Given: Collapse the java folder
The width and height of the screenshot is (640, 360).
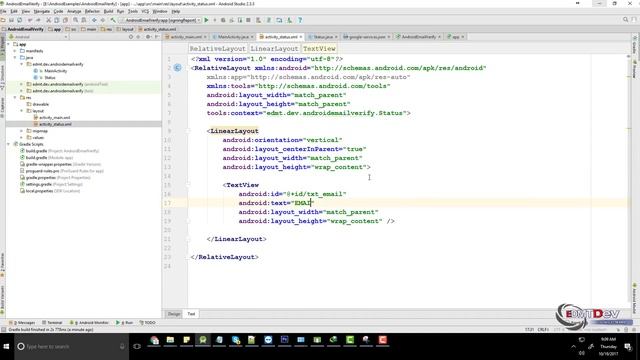Looking at the screenshot, I should coord(16,58).
